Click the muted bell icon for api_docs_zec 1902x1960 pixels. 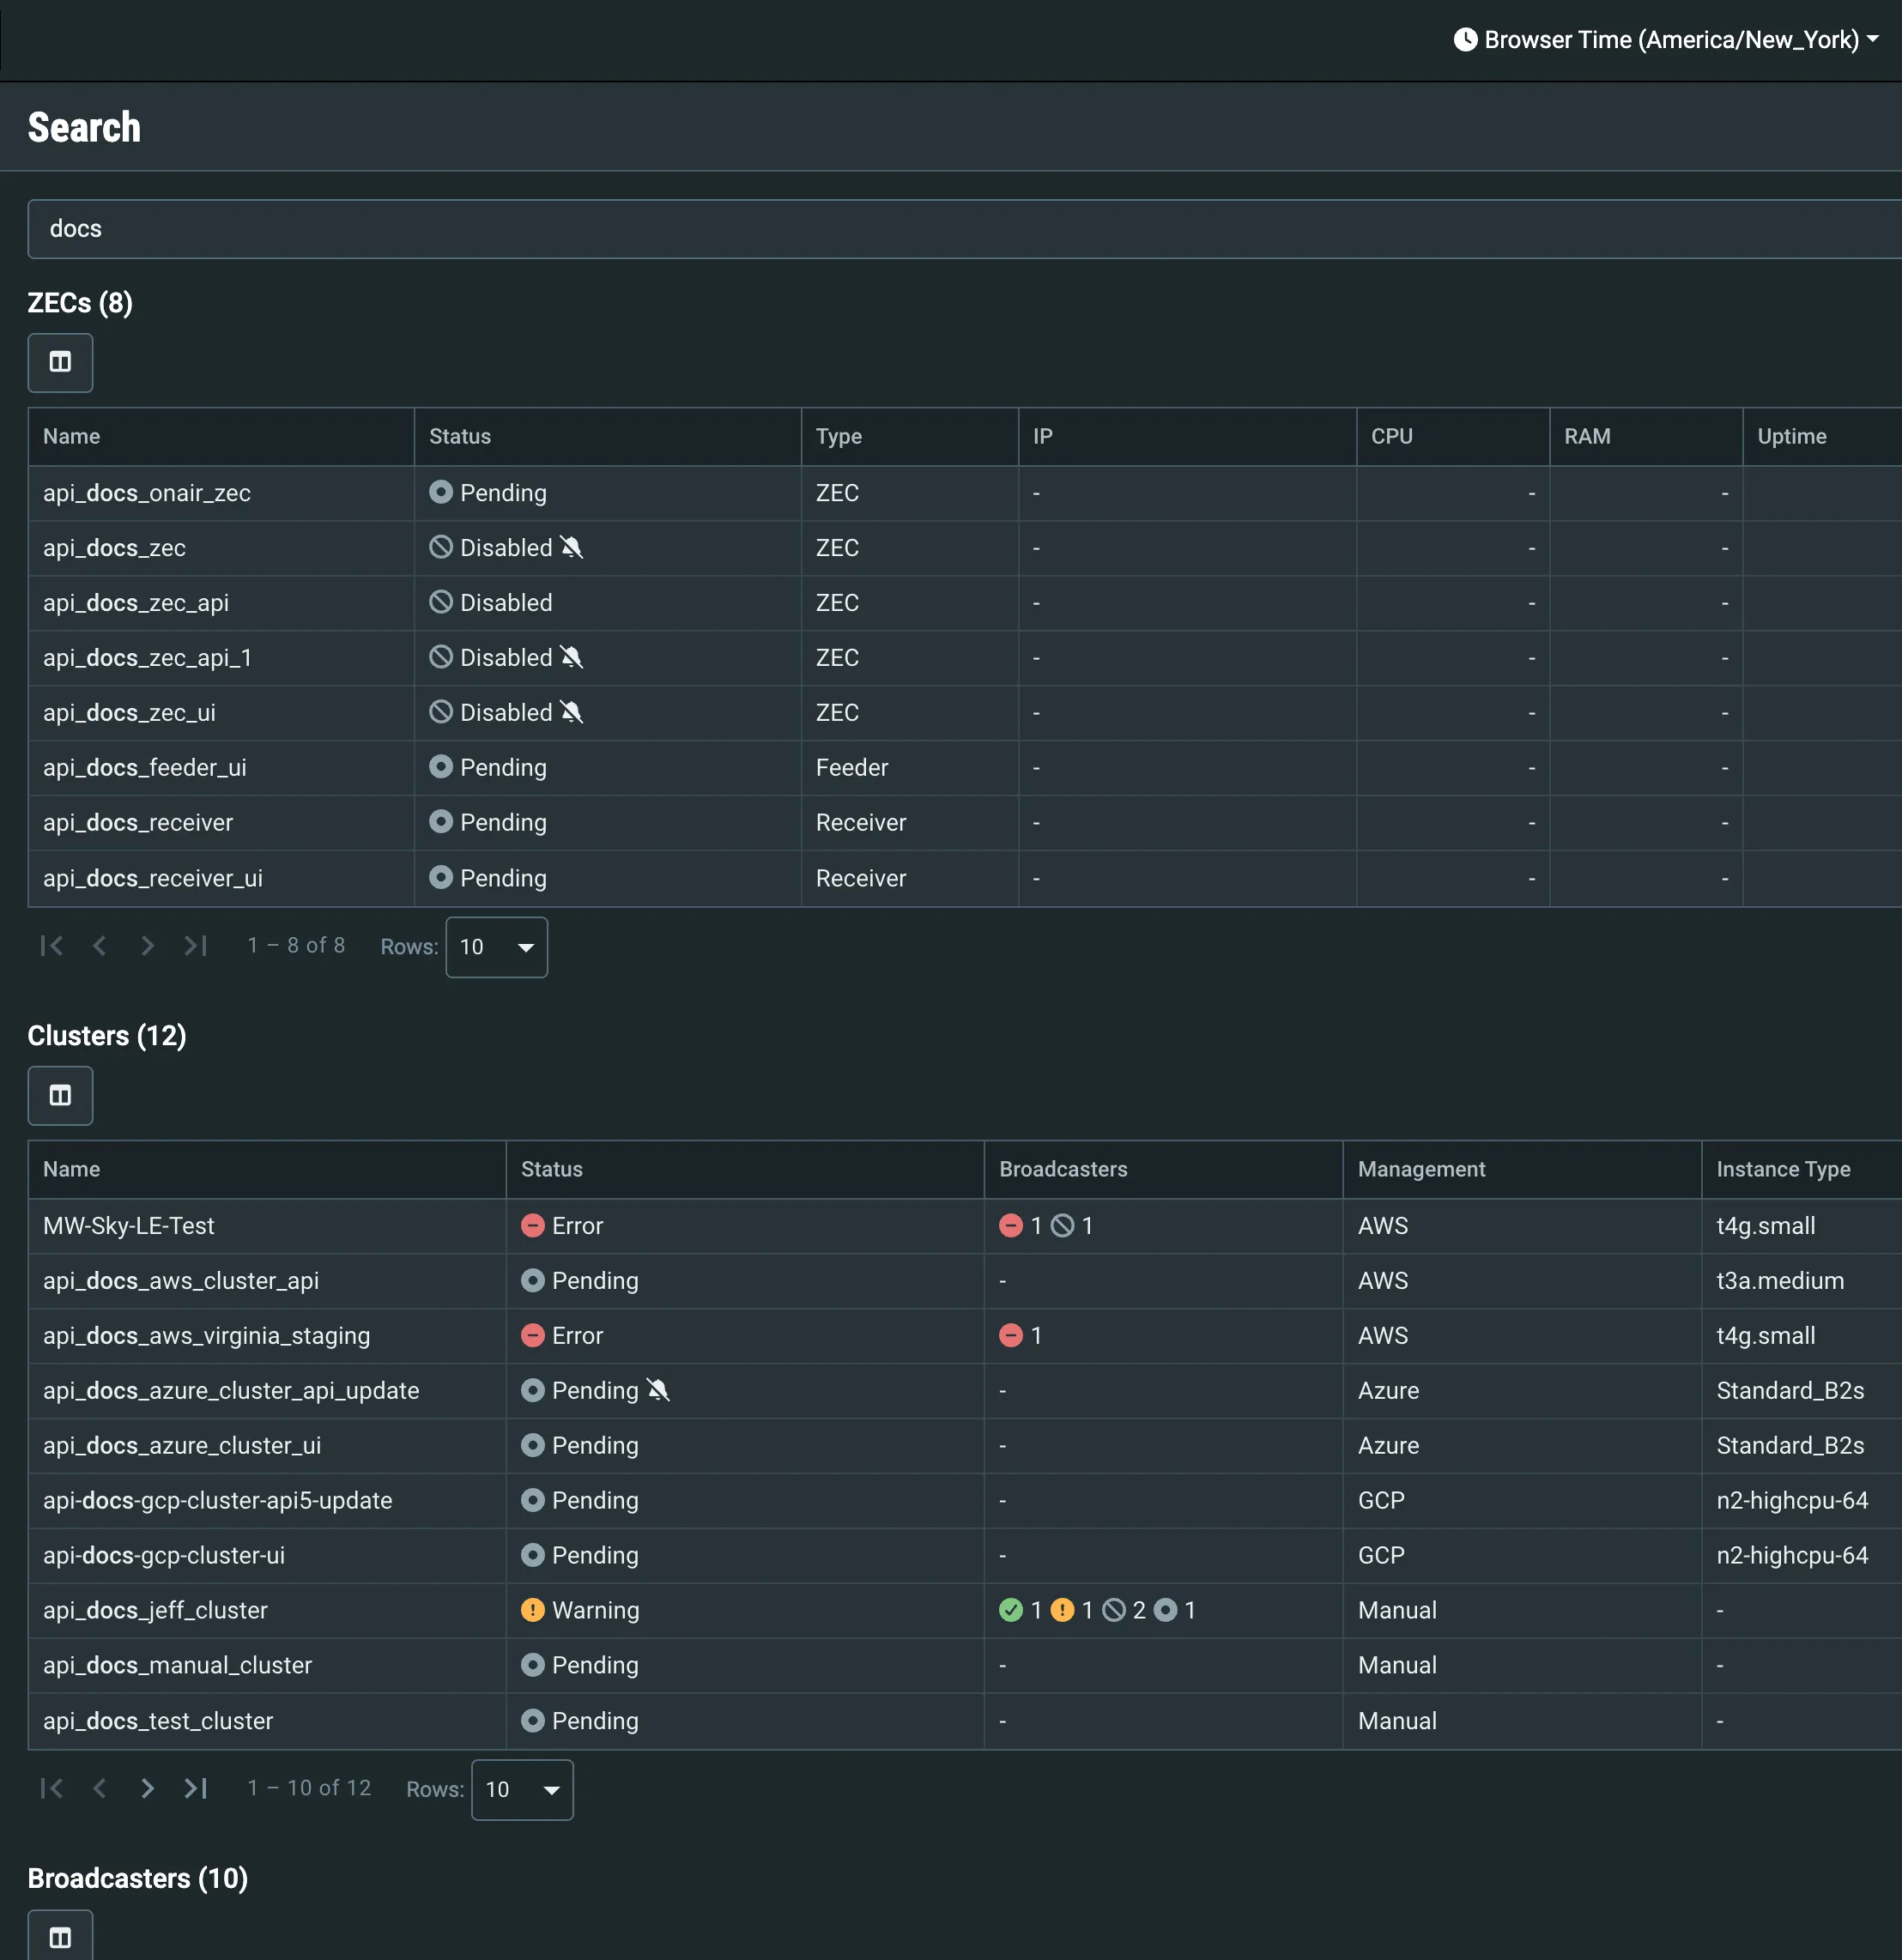click(x=571, y=547)
